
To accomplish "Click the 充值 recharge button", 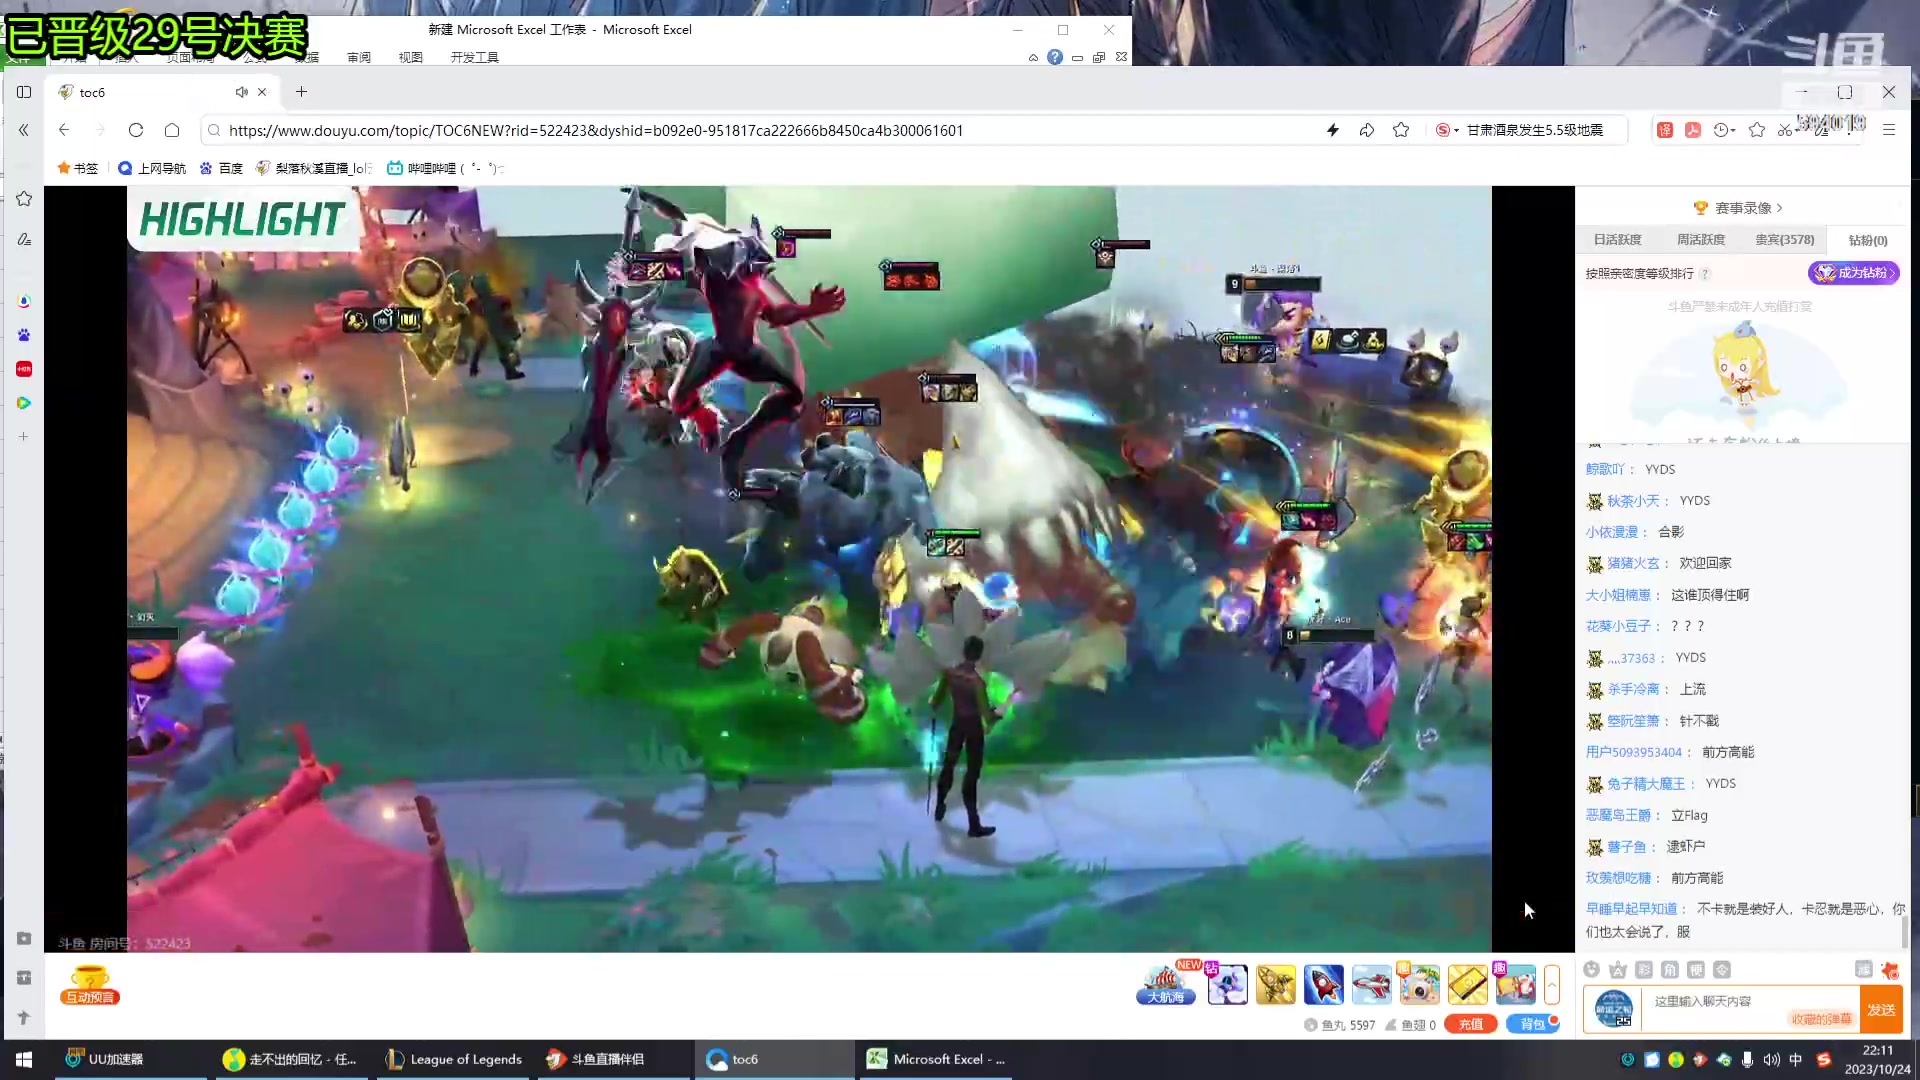I will tap(1470, 1024).
